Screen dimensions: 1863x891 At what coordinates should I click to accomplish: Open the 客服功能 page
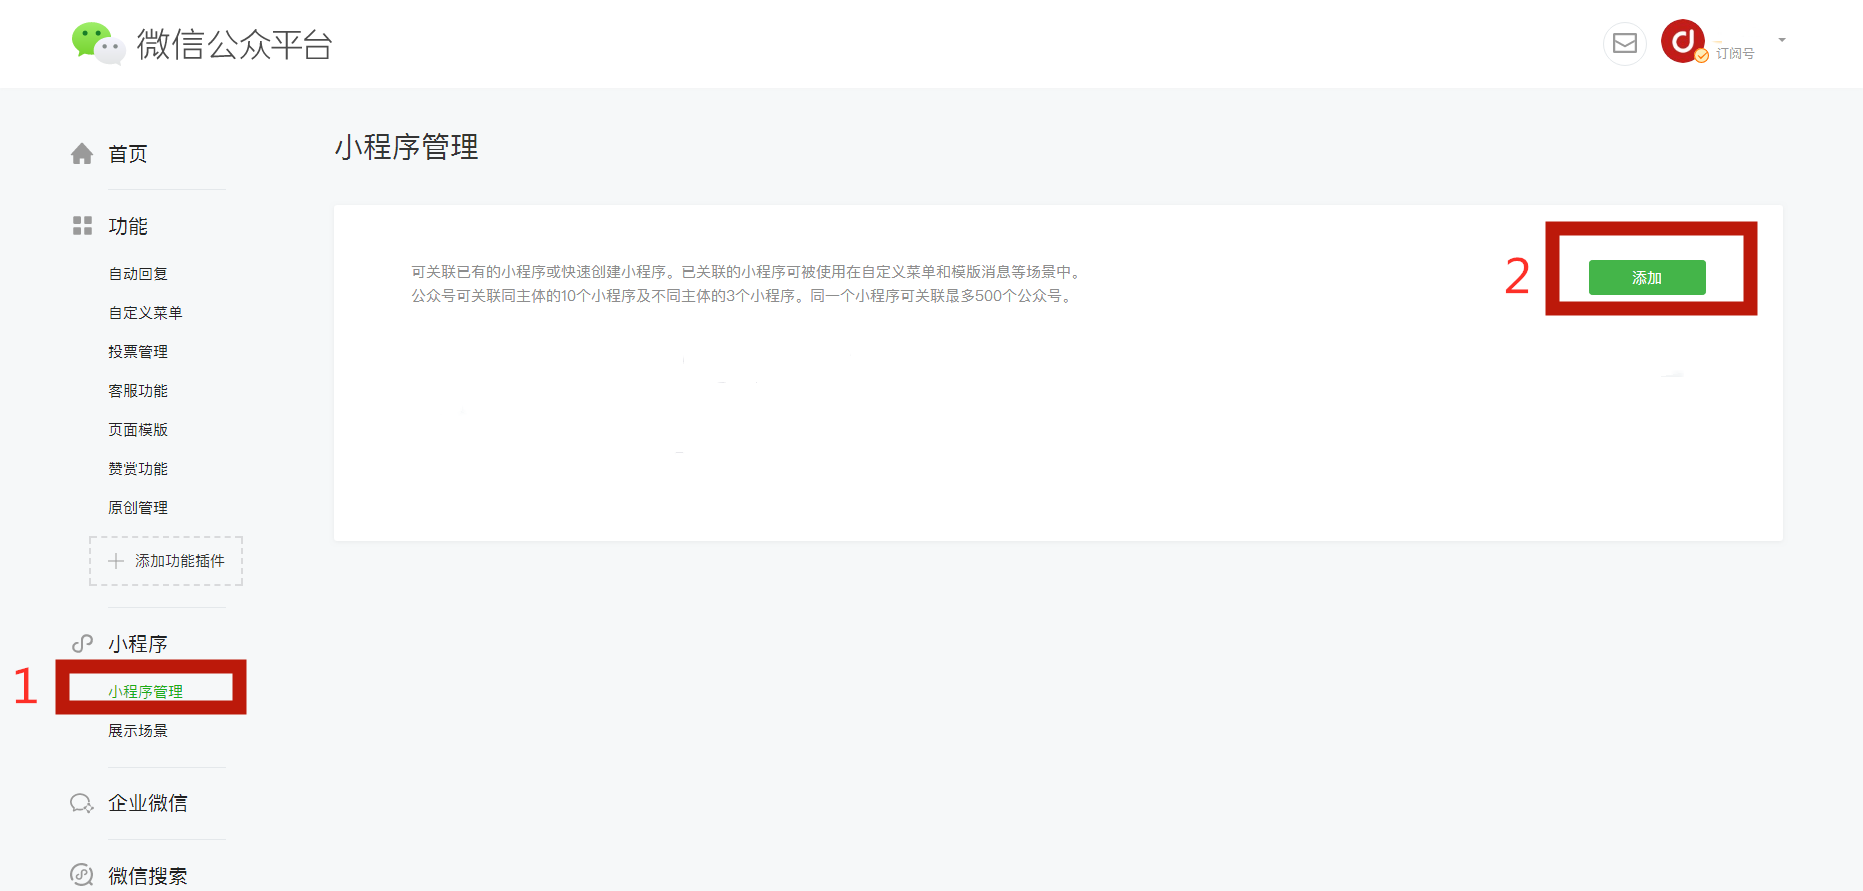coord(138,391)
